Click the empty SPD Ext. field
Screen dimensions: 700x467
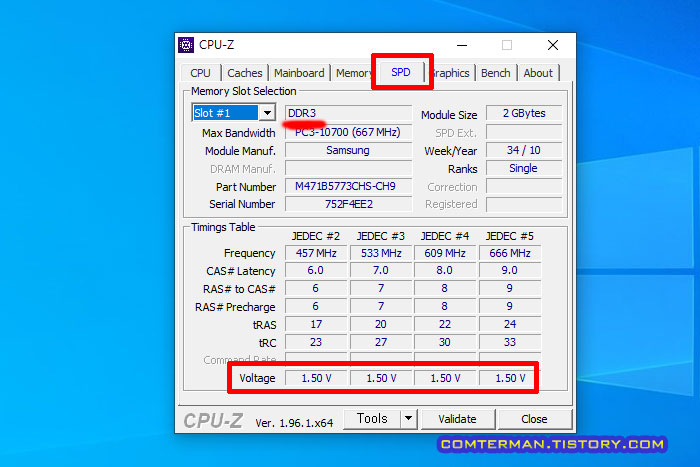(524, 132)
